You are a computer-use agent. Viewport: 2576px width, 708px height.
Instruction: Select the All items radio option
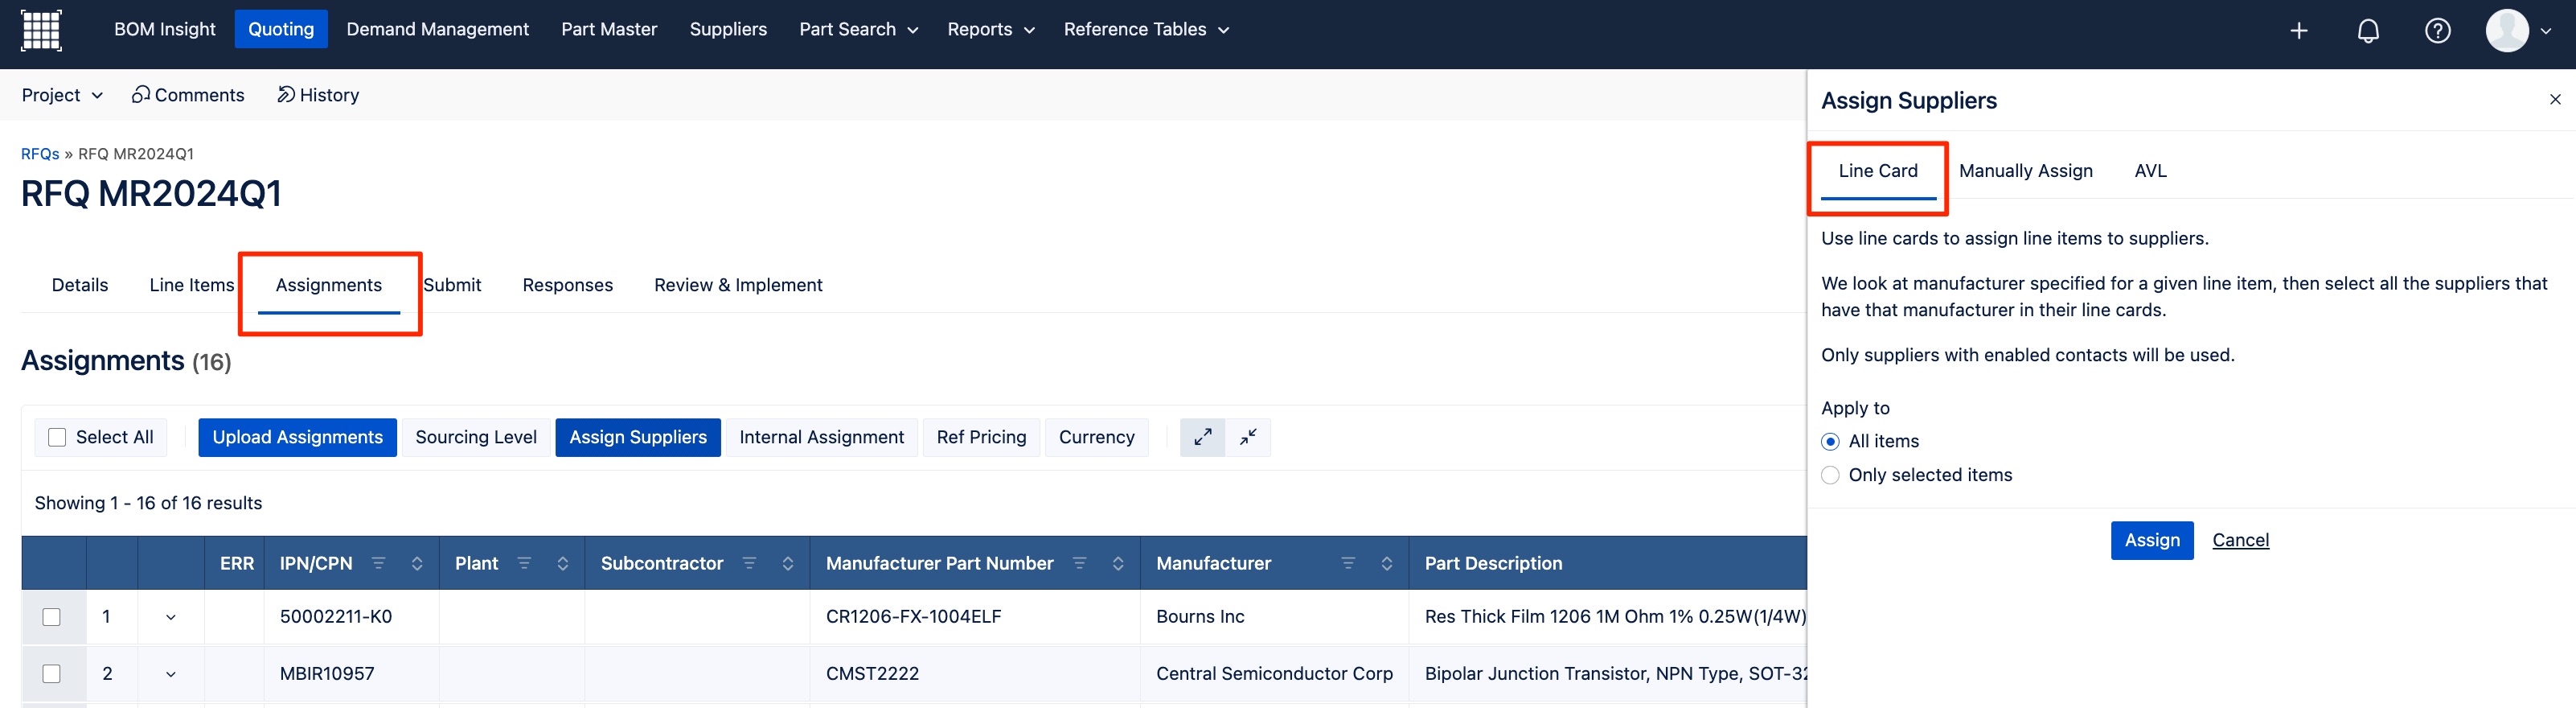[x=1830, y=441]
